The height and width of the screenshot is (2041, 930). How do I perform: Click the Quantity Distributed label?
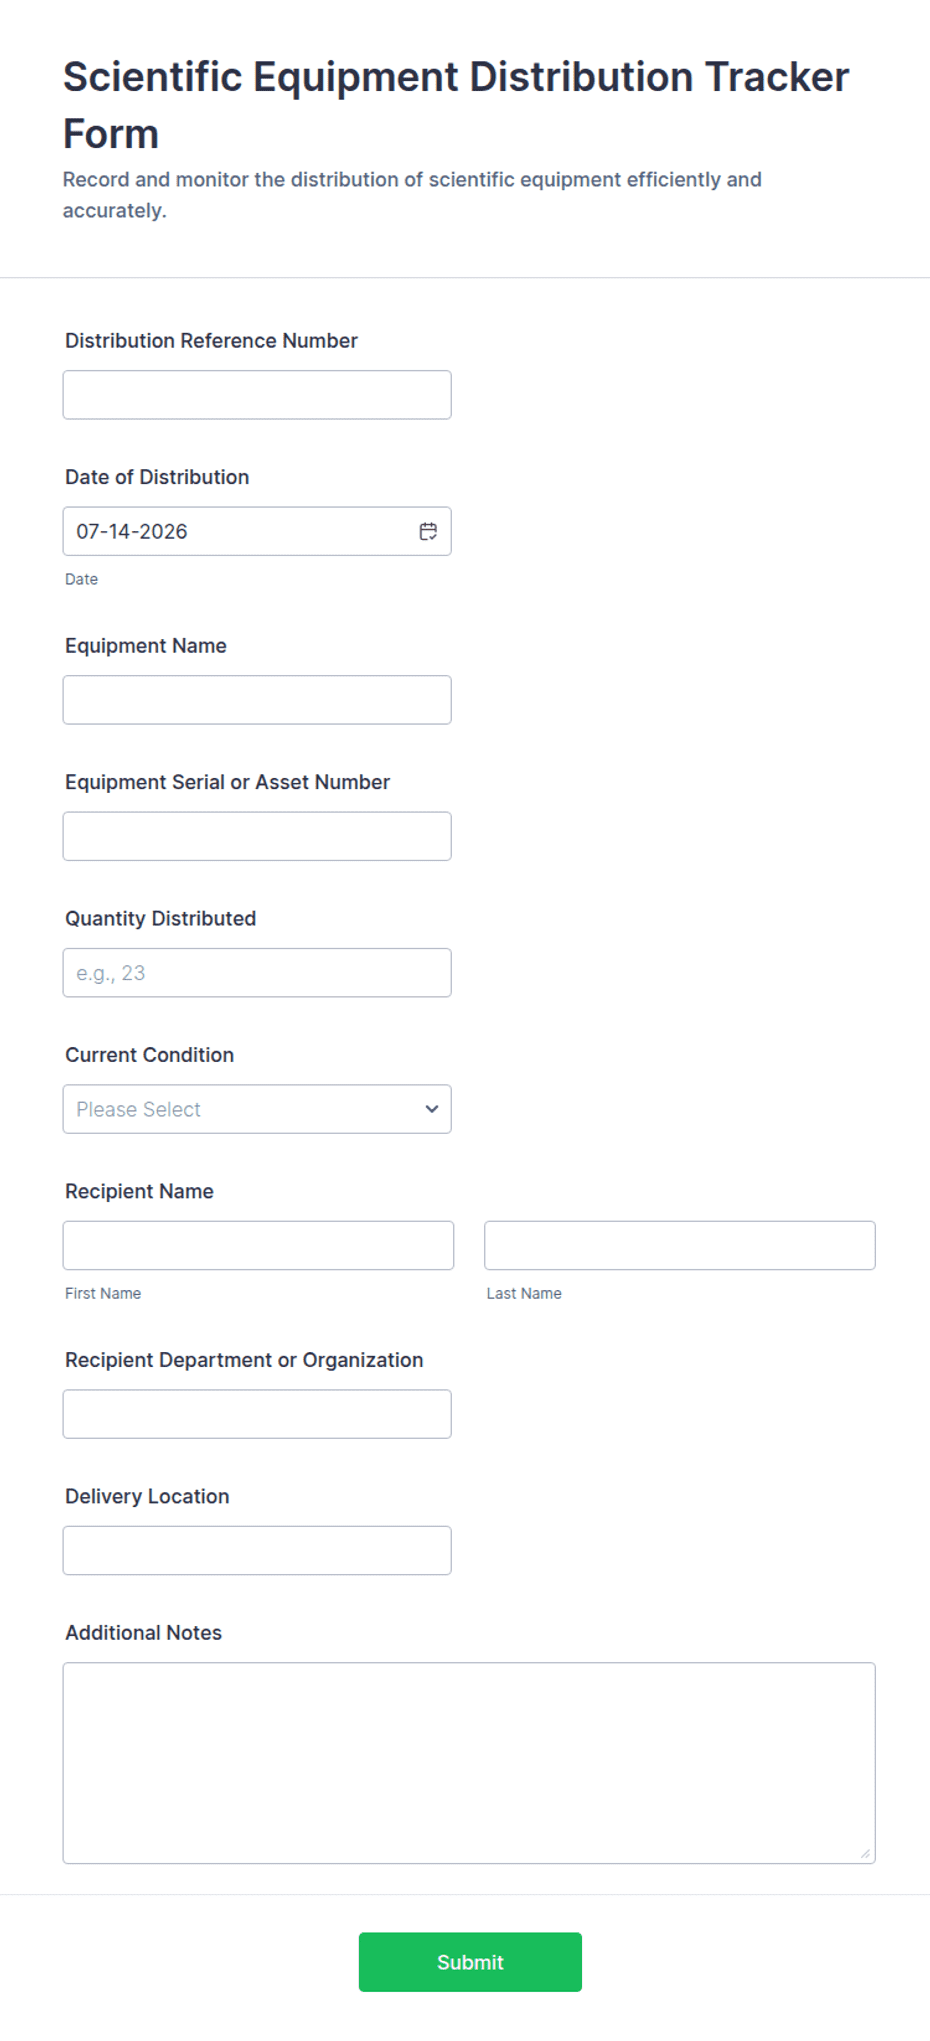(x=160, y=918)
